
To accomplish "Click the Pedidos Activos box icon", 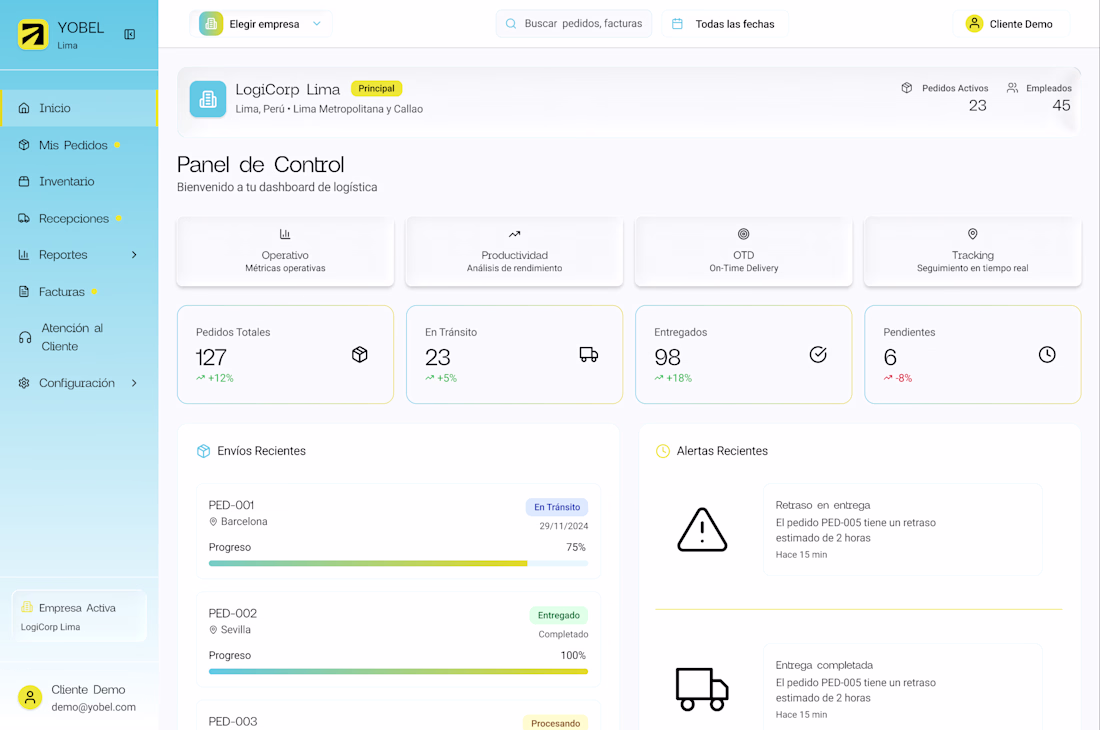I will click(906, 88).
